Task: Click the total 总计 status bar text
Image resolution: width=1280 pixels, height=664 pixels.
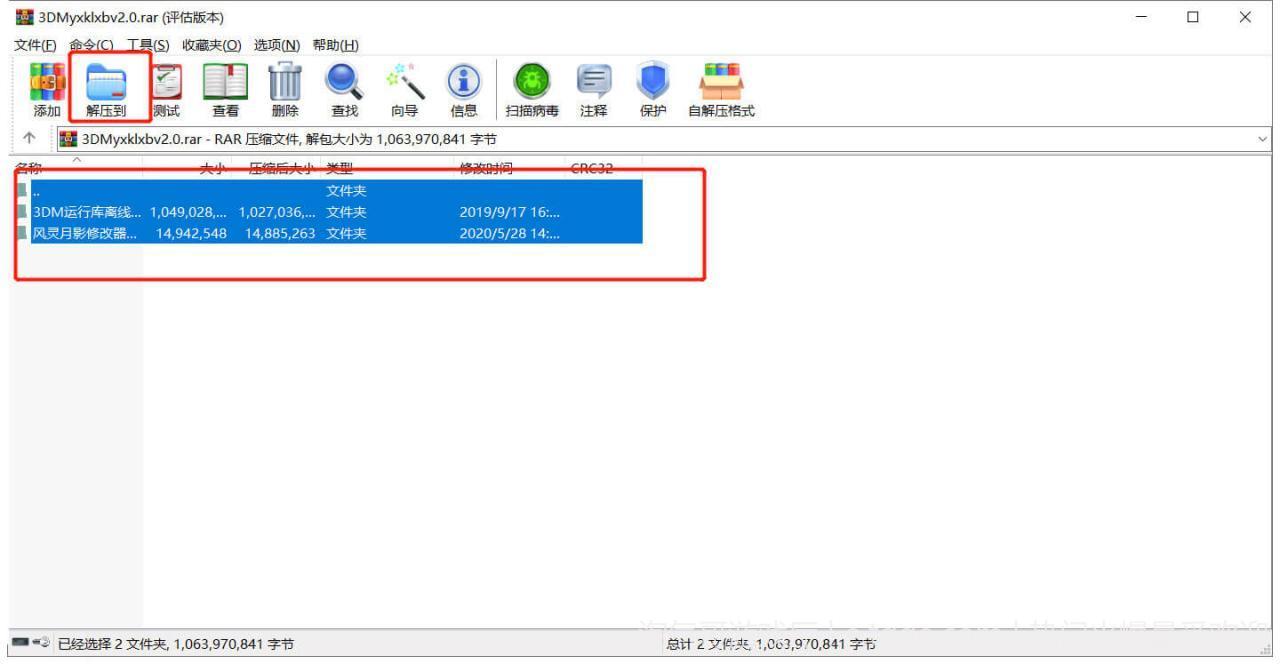Action: 771,645
